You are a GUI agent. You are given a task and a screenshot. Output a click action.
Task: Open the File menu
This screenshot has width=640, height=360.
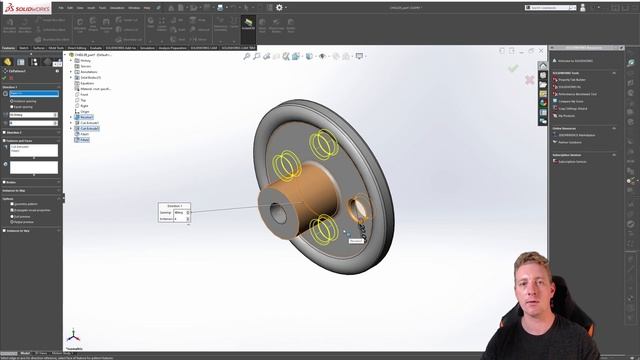[61, 8]
